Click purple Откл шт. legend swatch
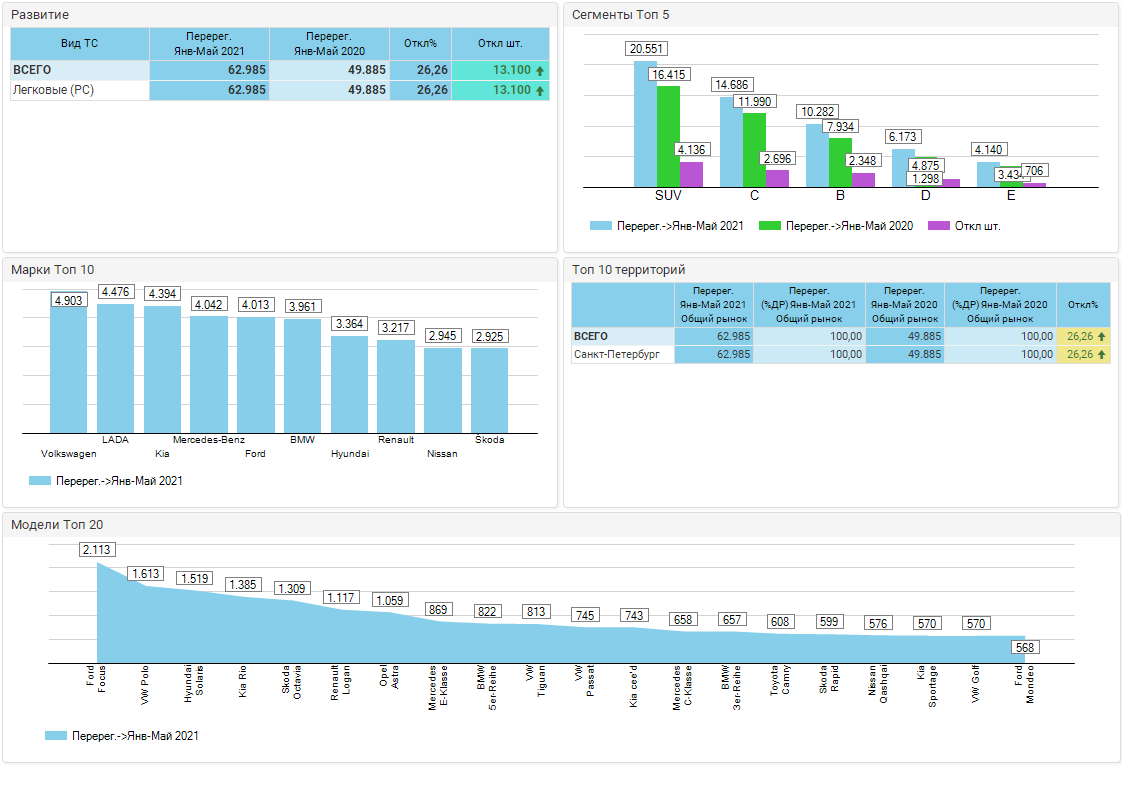This screenshot has height=793, width=1122. pos(938,226)
